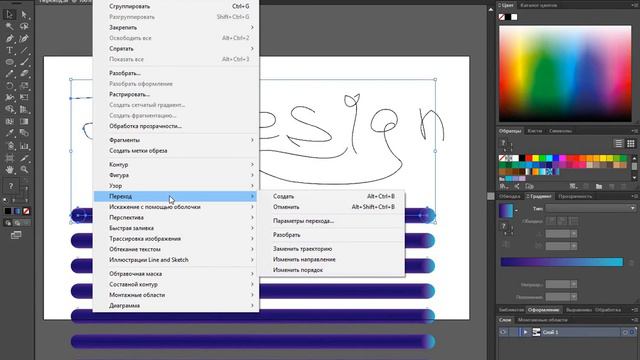The width and height of the screenshot is (640, 360).
Task: Select the Magic Wand tool
Action: point(9,27)
